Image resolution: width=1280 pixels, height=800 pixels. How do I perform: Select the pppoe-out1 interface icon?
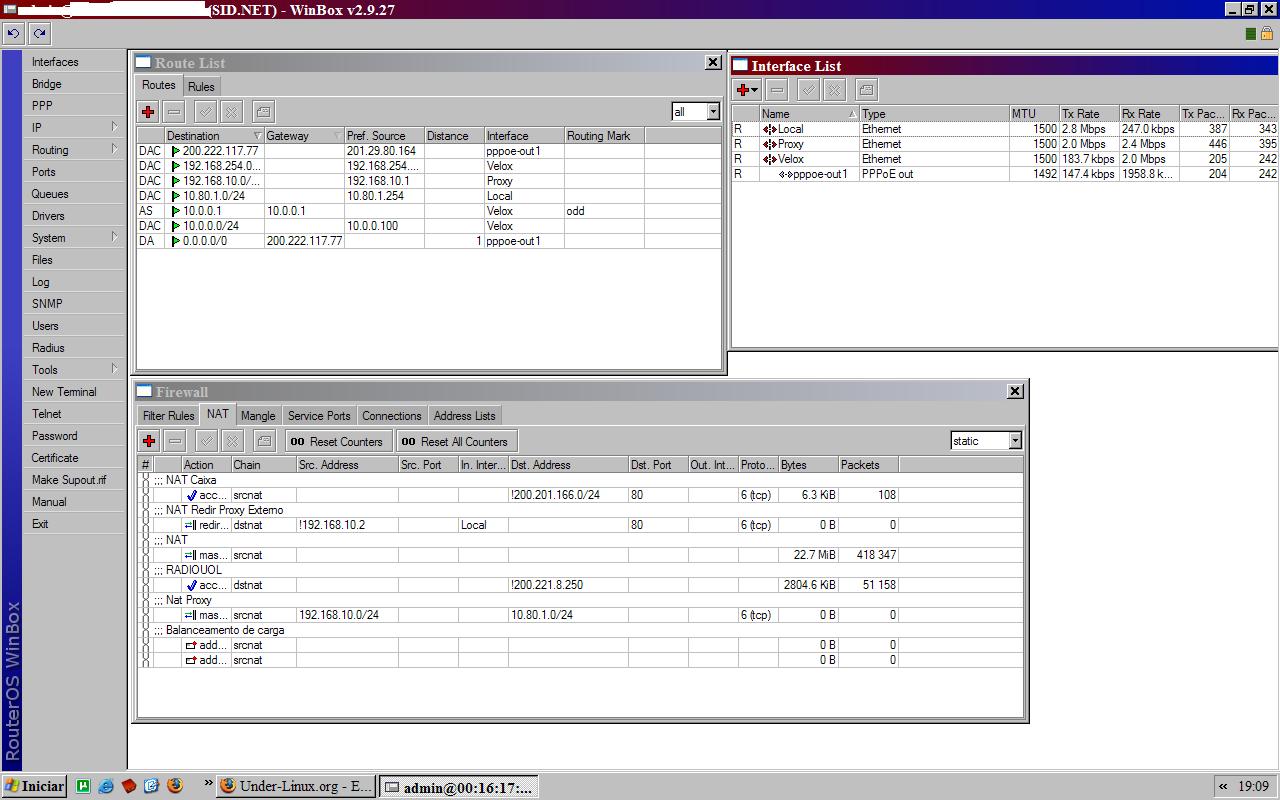coord(785,174)
